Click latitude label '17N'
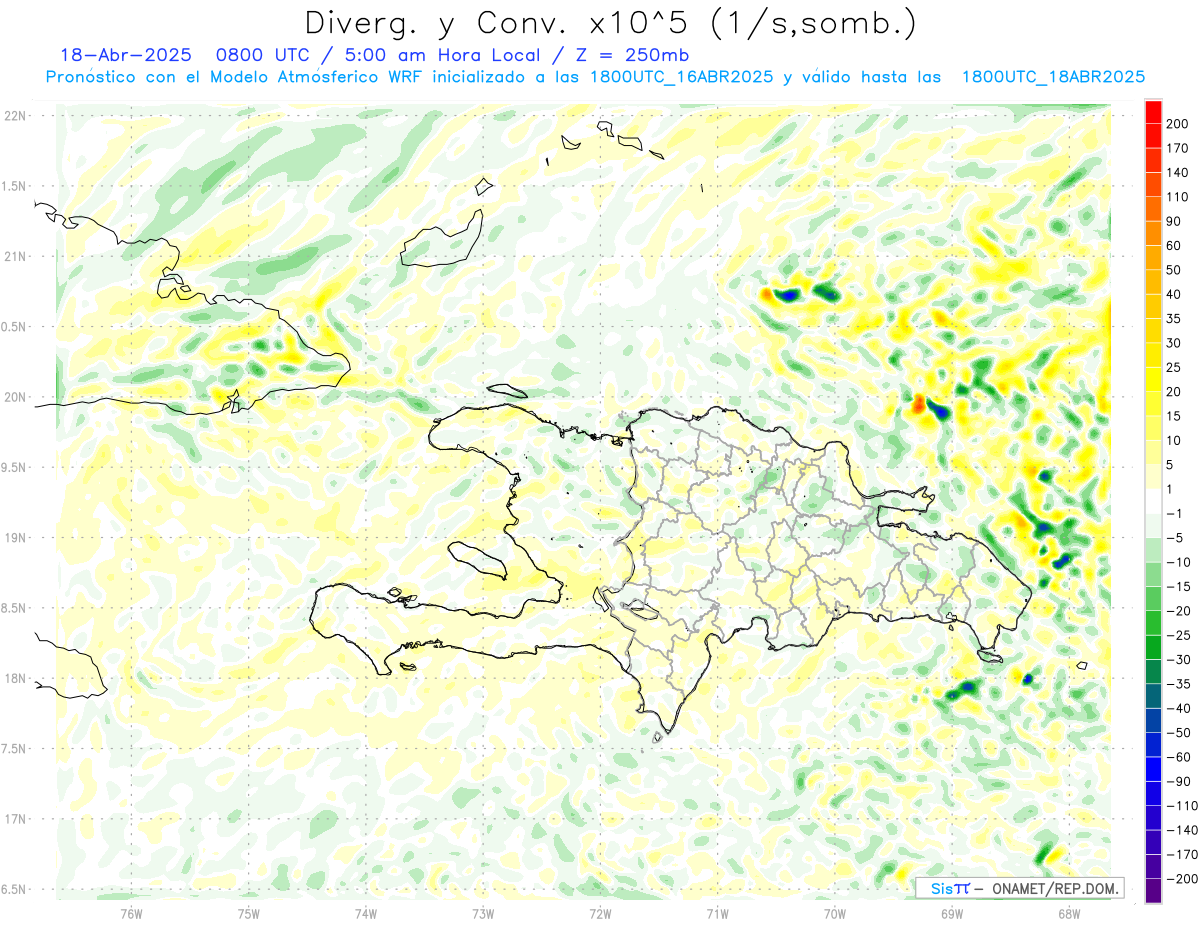Image resolution: width=1200 pixels, height=927 pixels. pos(16,819)
